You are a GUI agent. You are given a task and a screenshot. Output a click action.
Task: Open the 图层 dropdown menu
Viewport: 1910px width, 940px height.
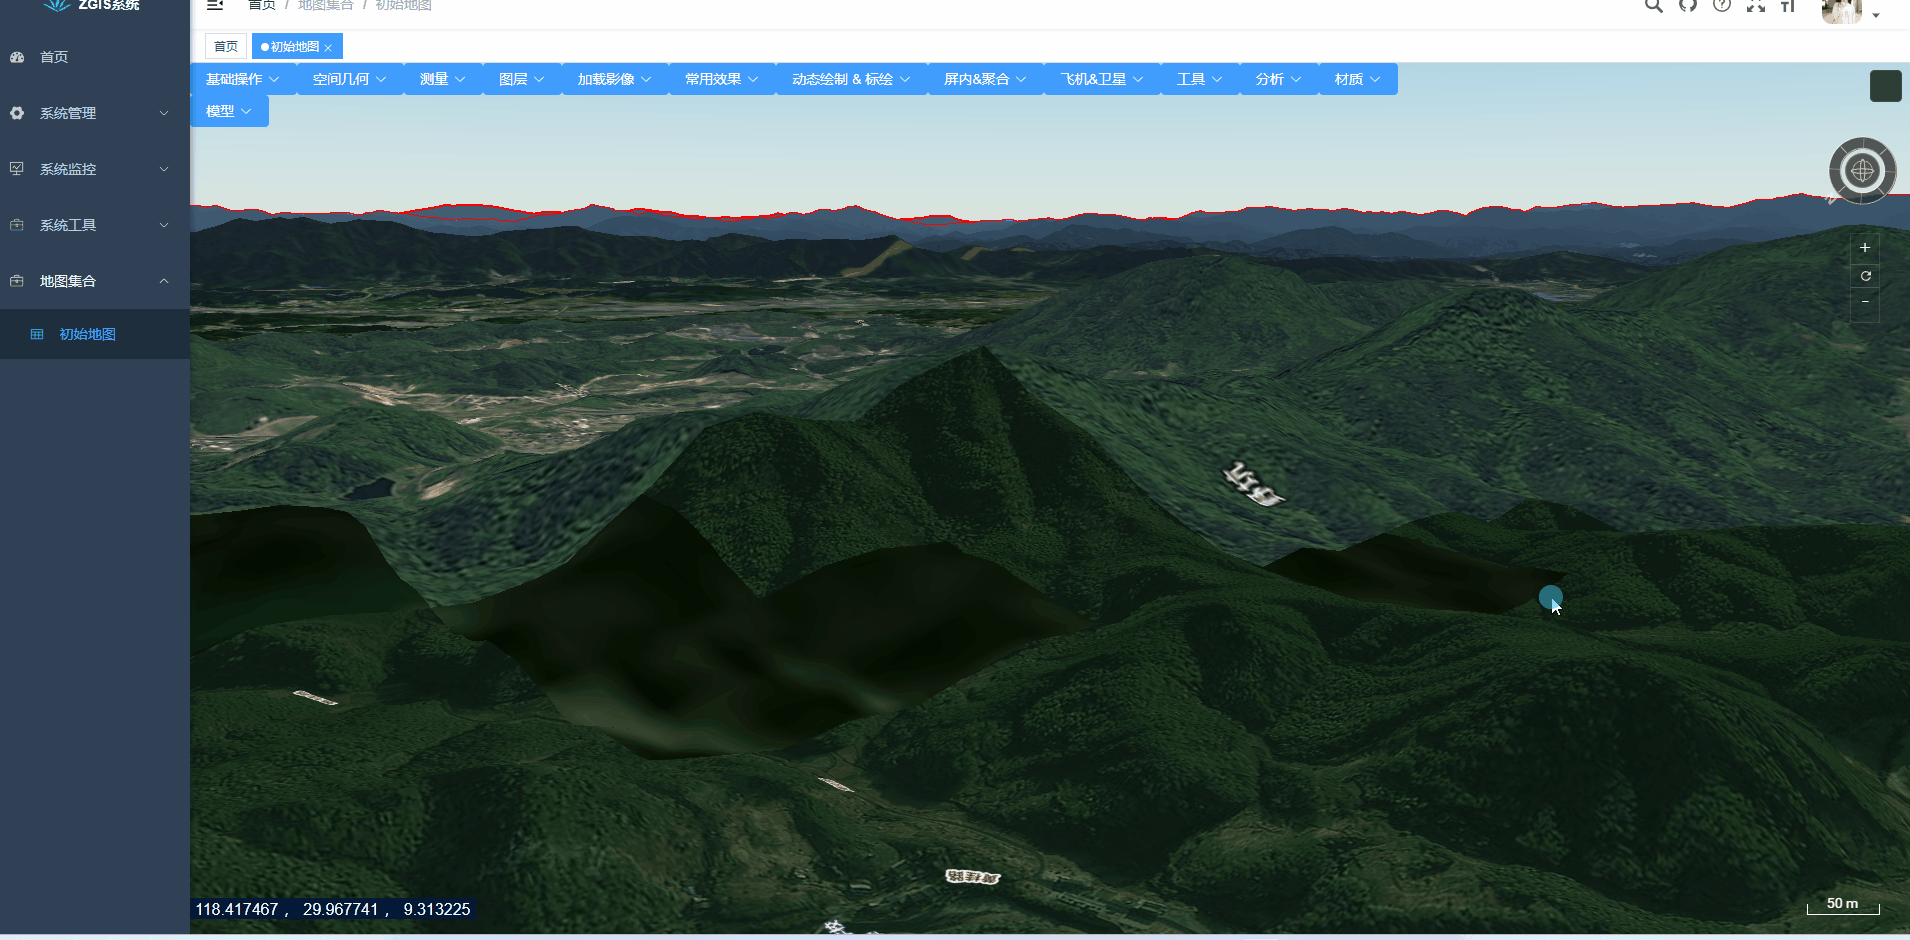(x=522, y=79)
